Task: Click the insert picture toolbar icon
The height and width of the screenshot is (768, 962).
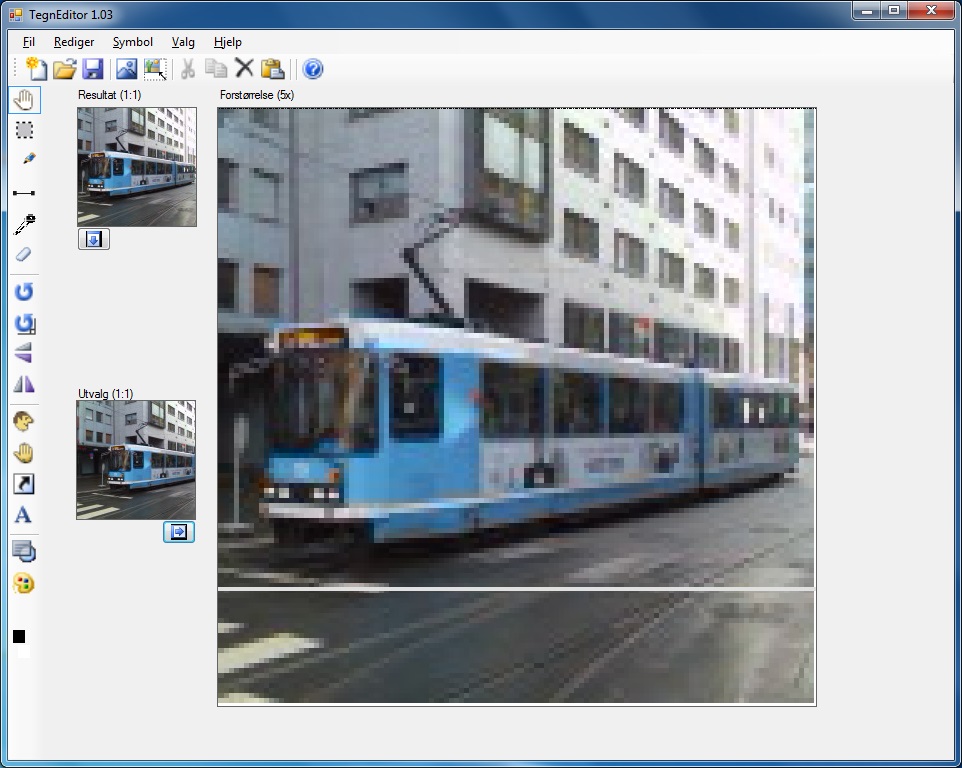Action: tap(126, 69)
